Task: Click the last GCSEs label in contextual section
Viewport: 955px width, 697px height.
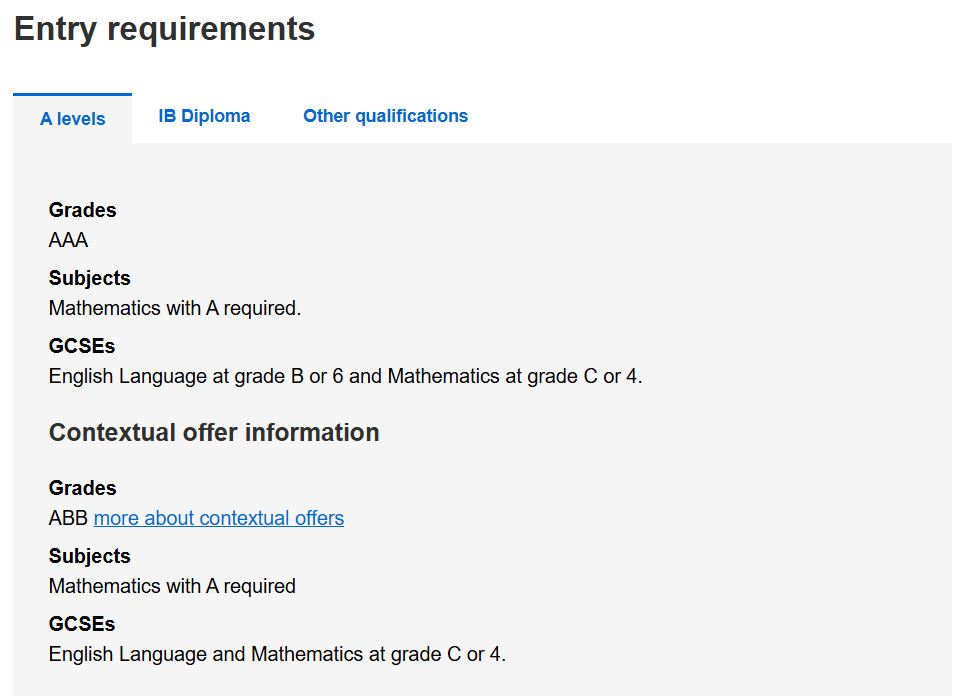Action: point(82,624)
